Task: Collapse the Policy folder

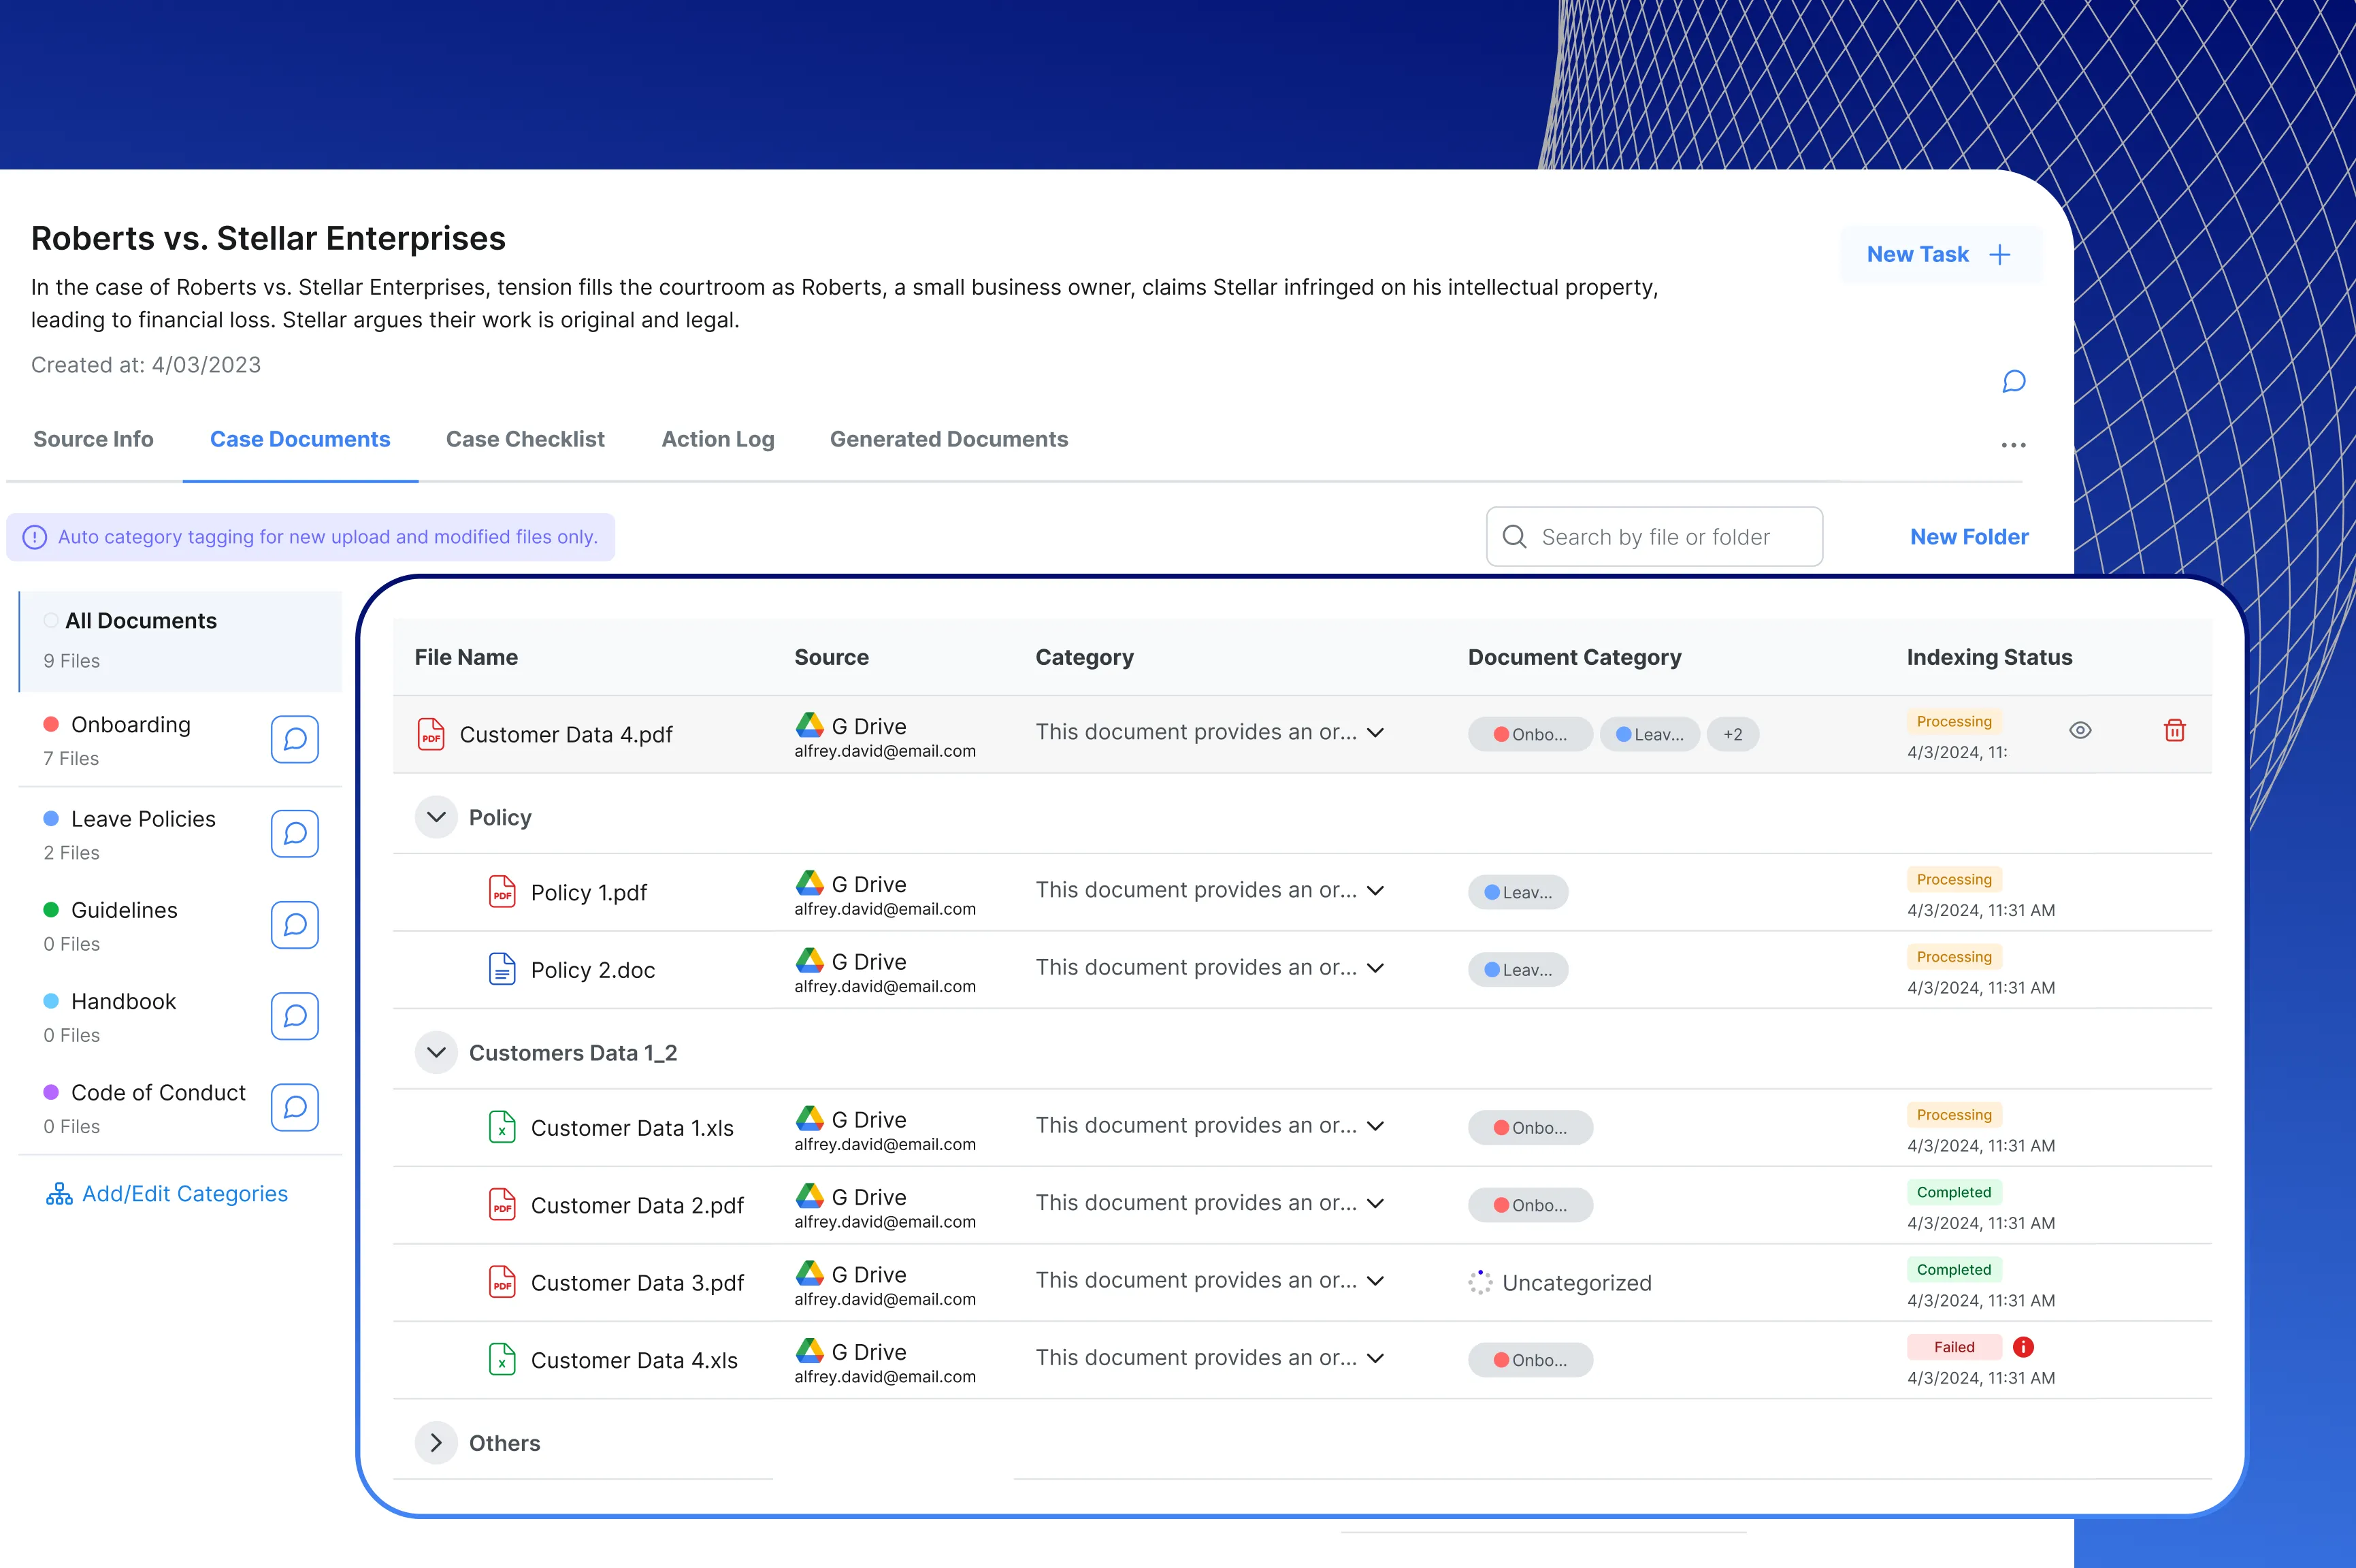Action: point(436,817)
